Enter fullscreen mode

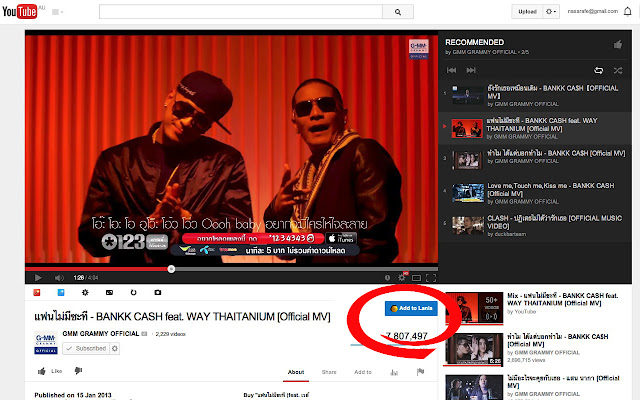[431, 278]
